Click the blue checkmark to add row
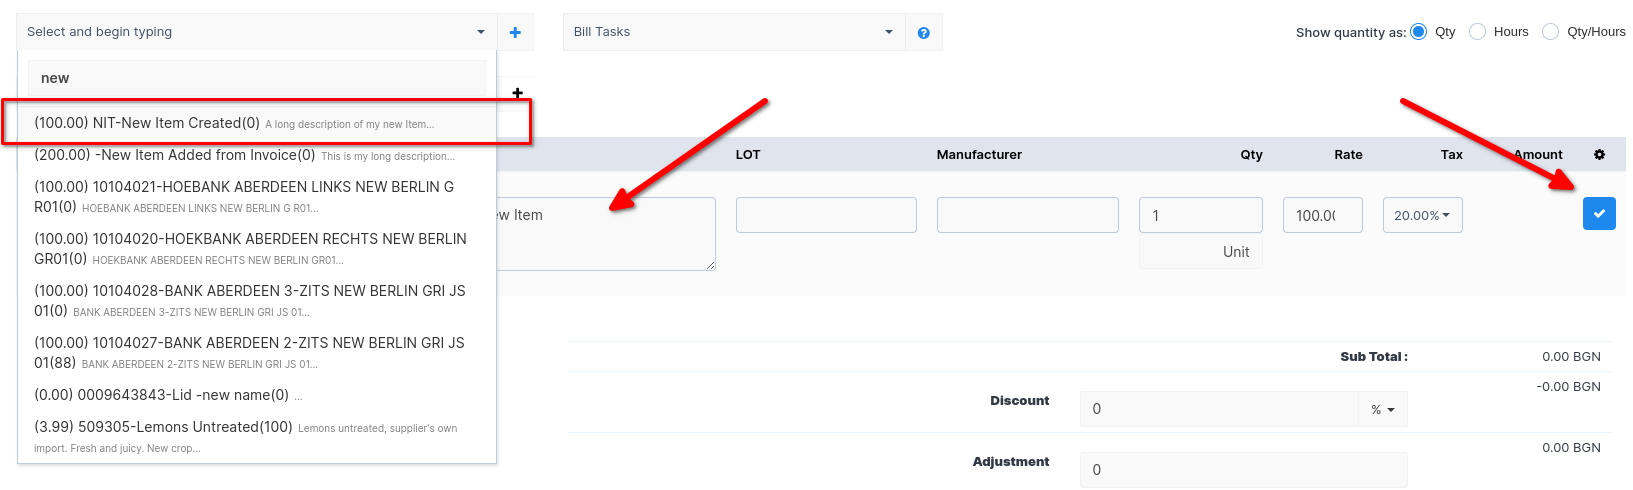 pyautogui.click(x=1598, y=214)
